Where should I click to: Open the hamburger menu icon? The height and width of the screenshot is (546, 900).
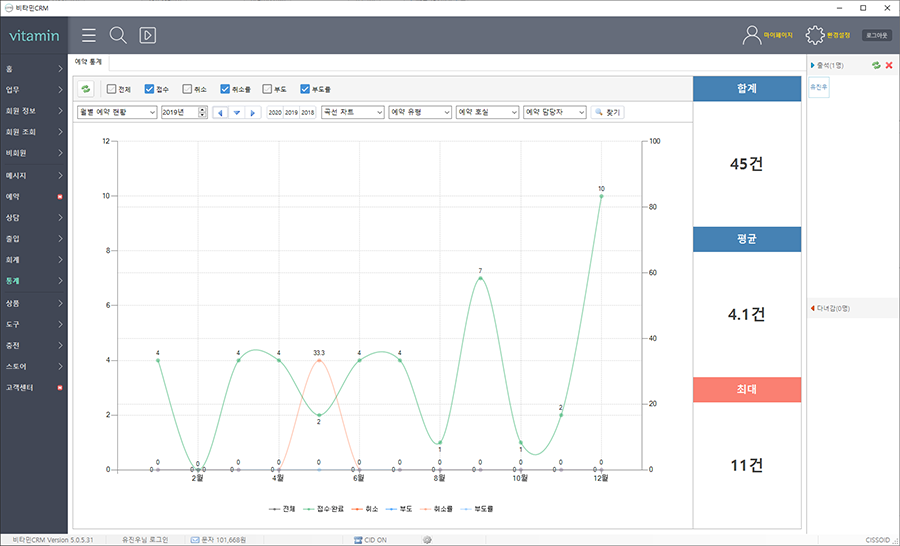88,36
